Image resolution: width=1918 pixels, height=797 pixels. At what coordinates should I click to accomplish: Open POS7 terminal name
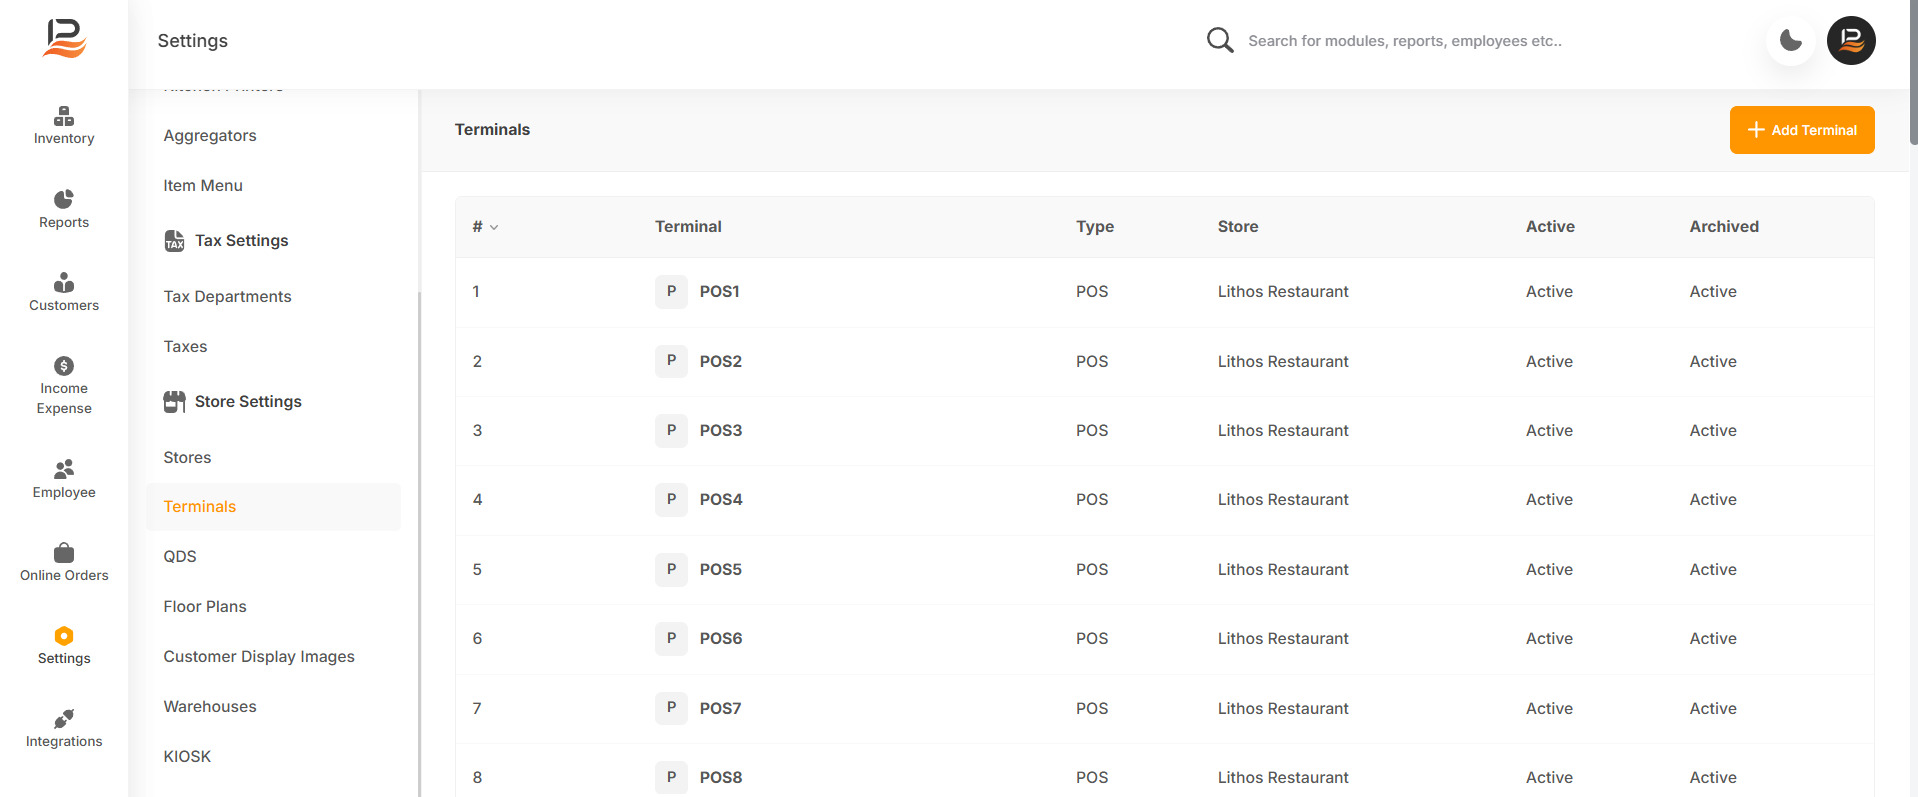tap(720, 709)
